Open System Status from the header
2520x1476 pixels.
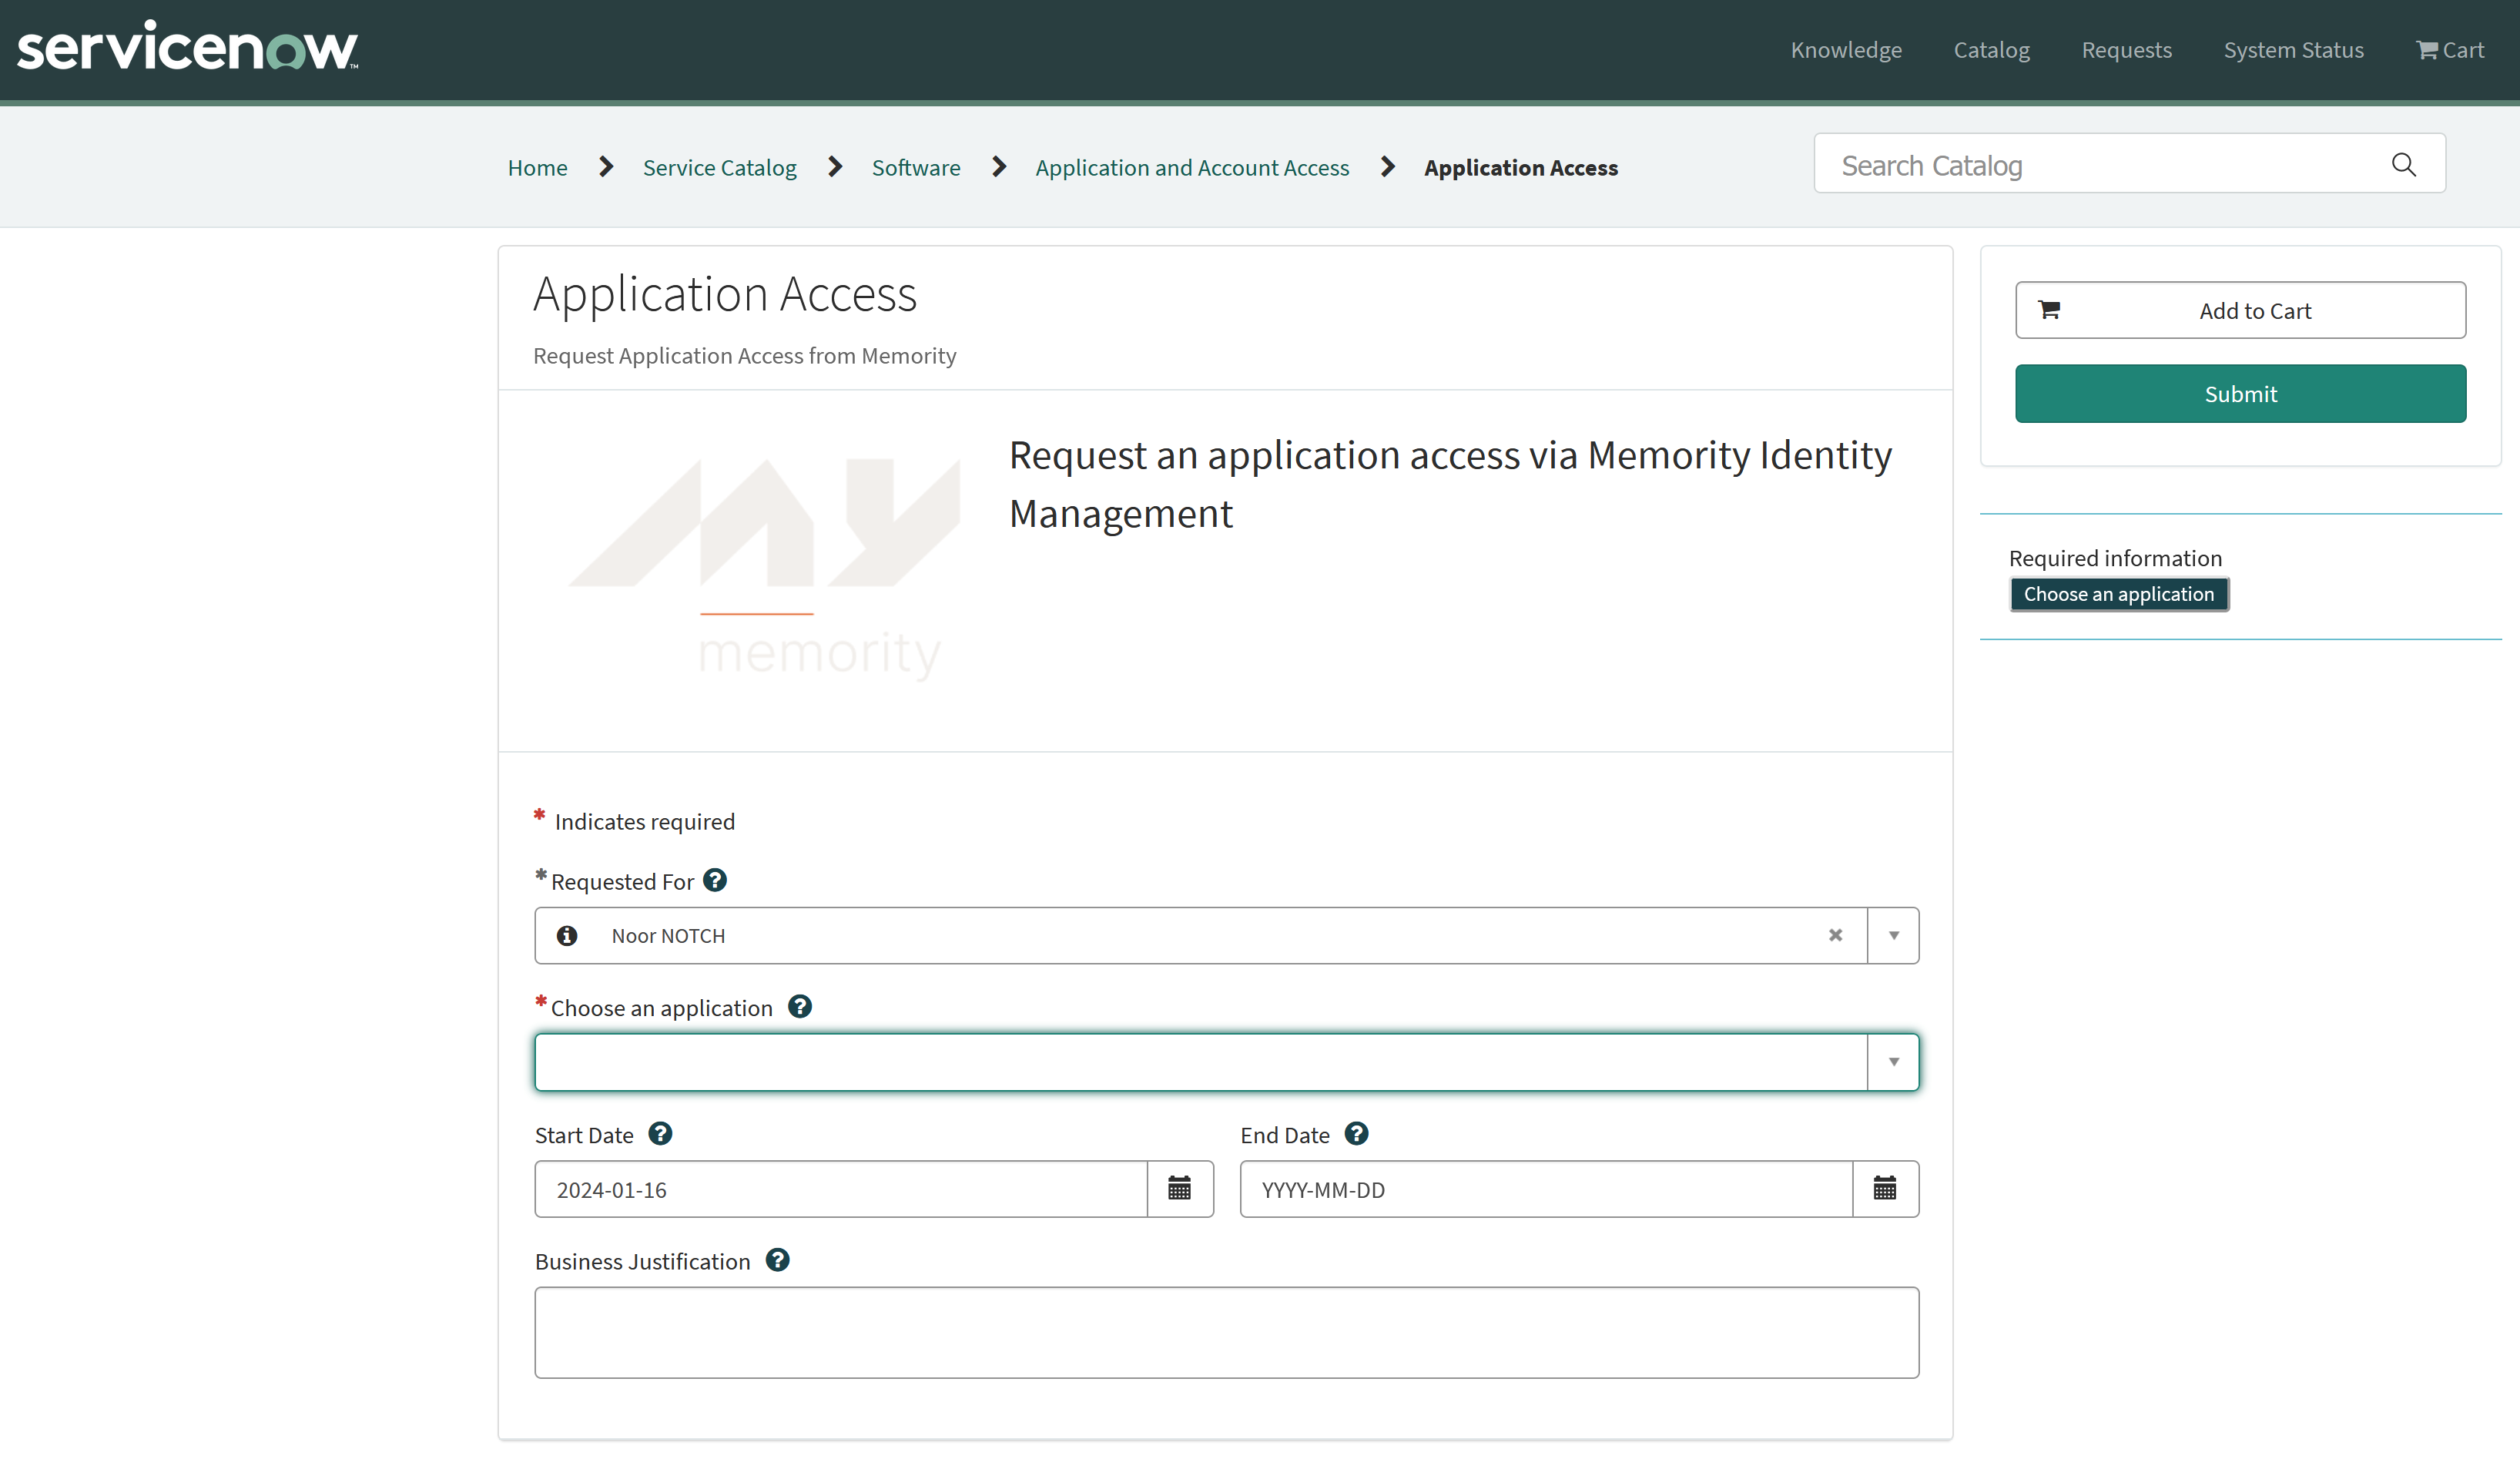(x=2293, y=50)
